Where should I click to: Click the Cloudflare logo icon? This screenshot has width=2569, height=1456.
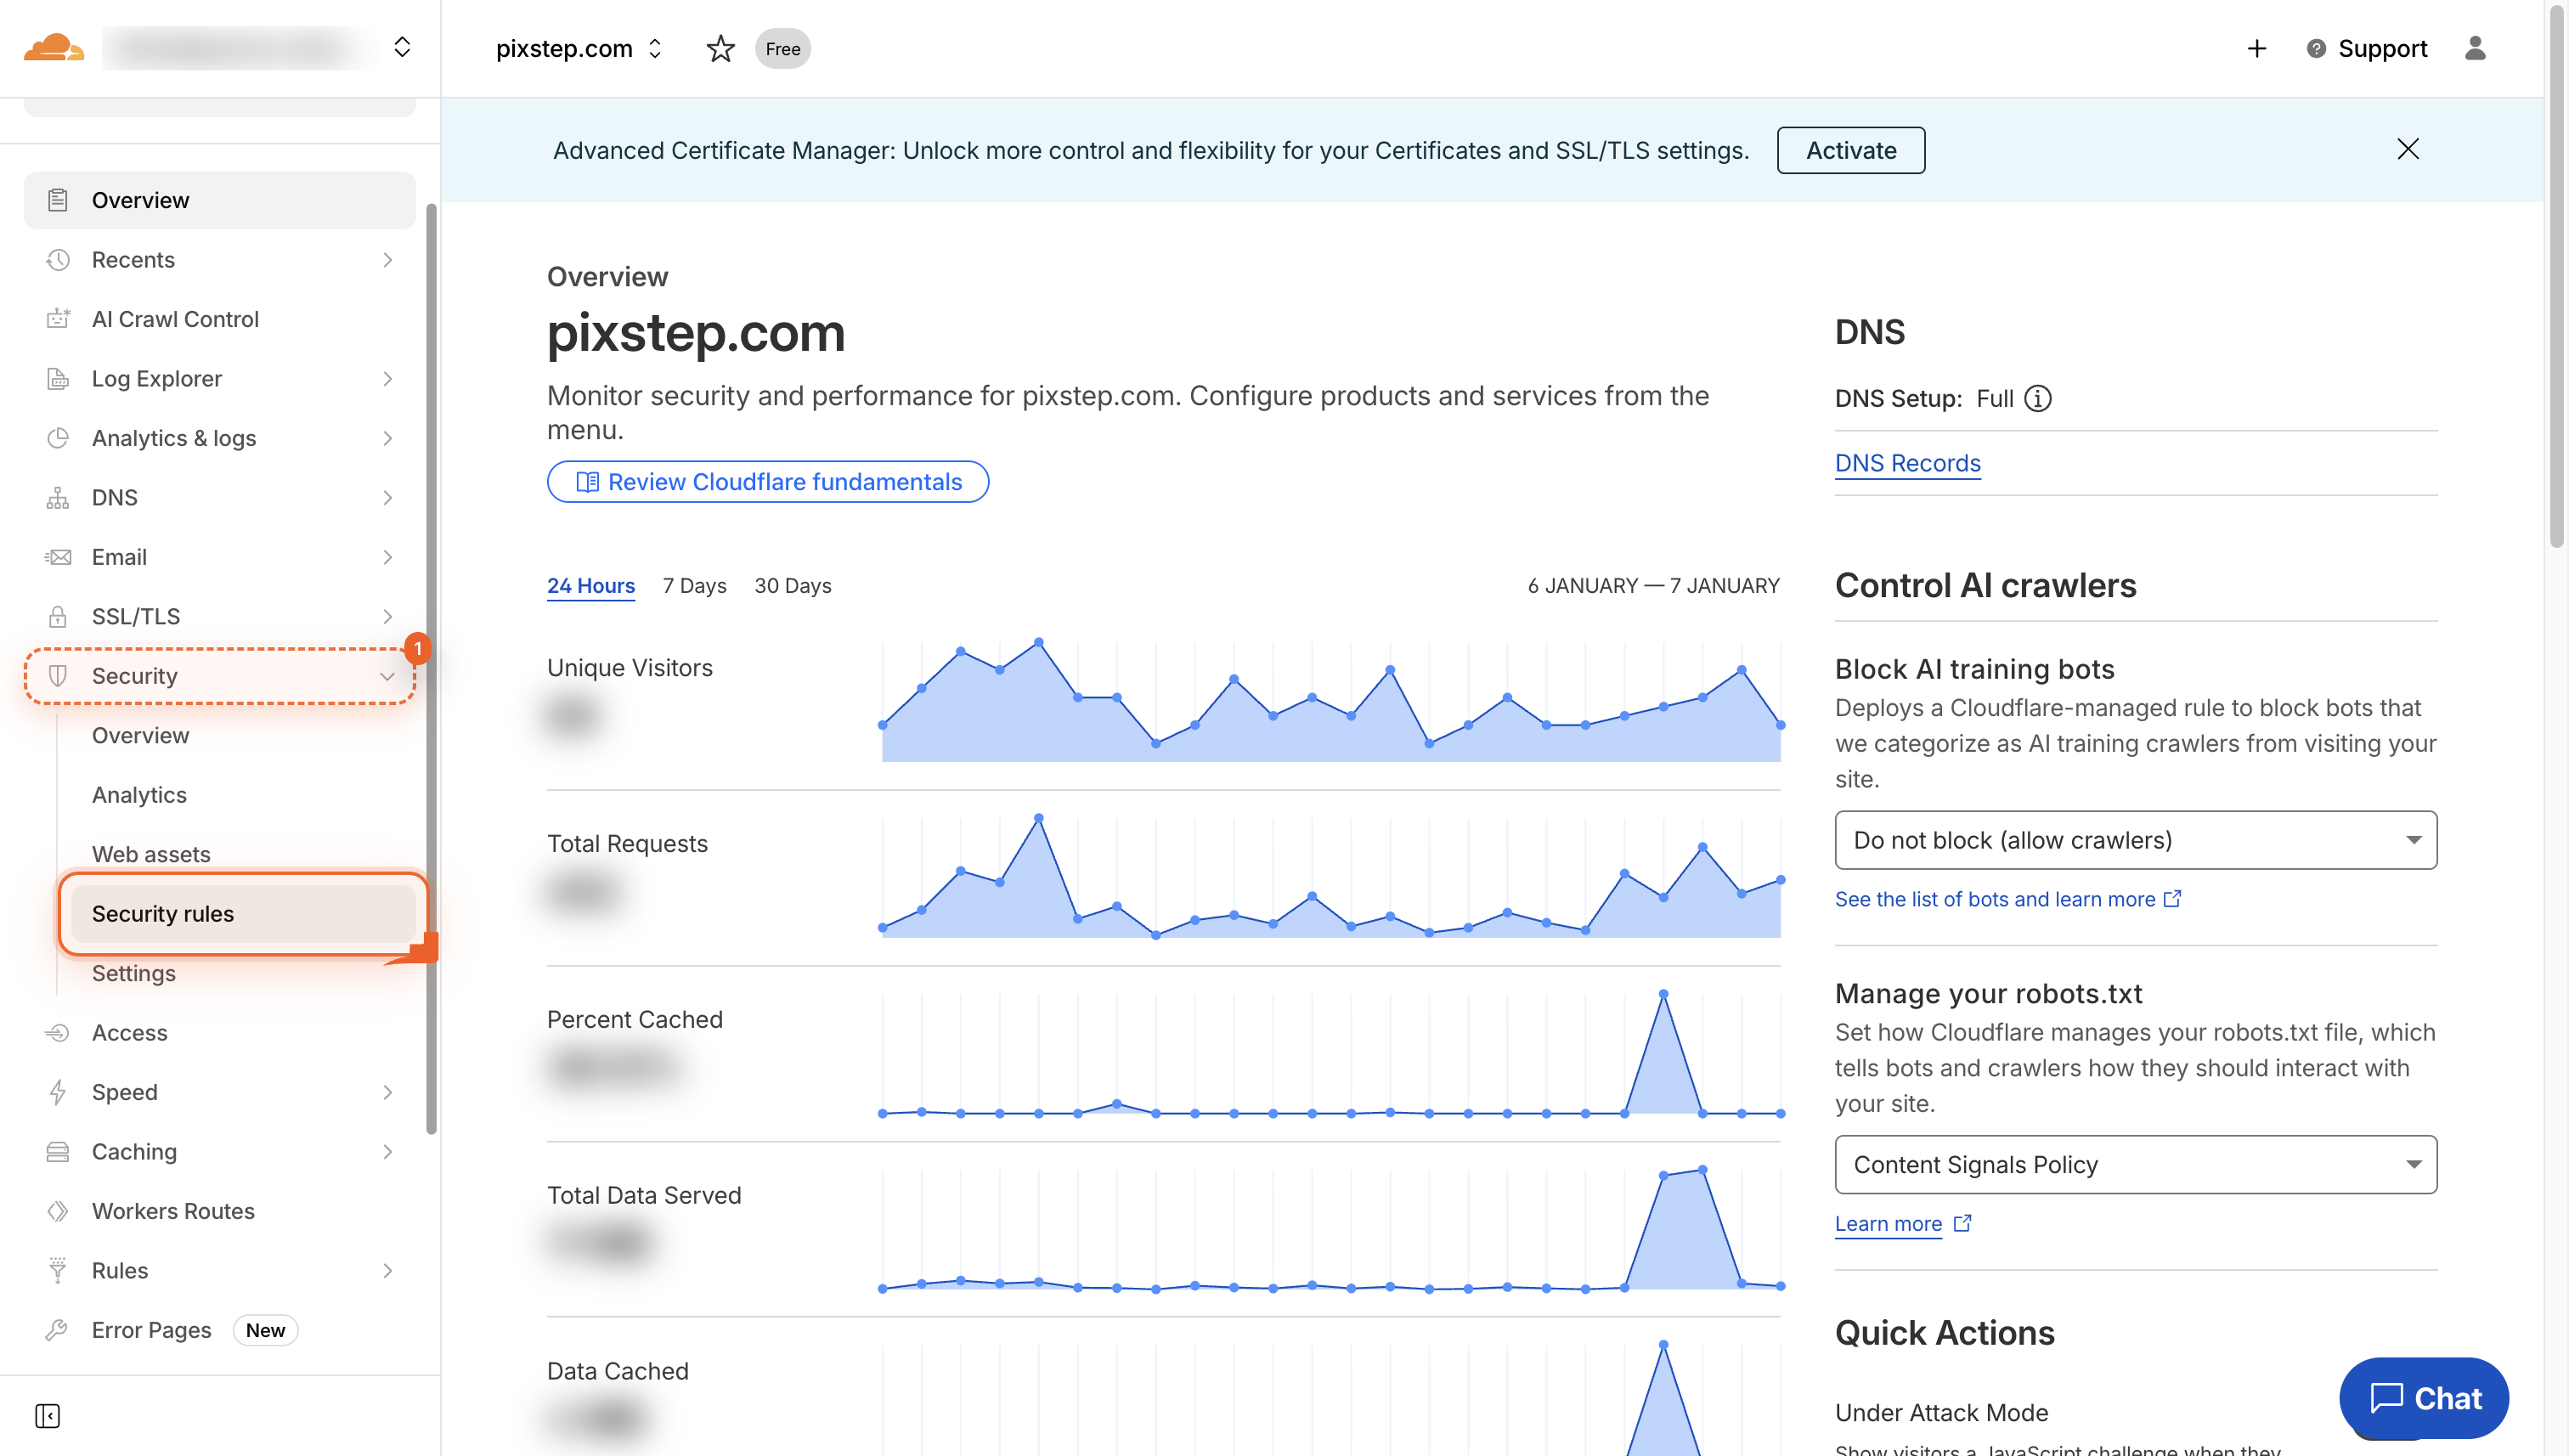click(55, 47)
